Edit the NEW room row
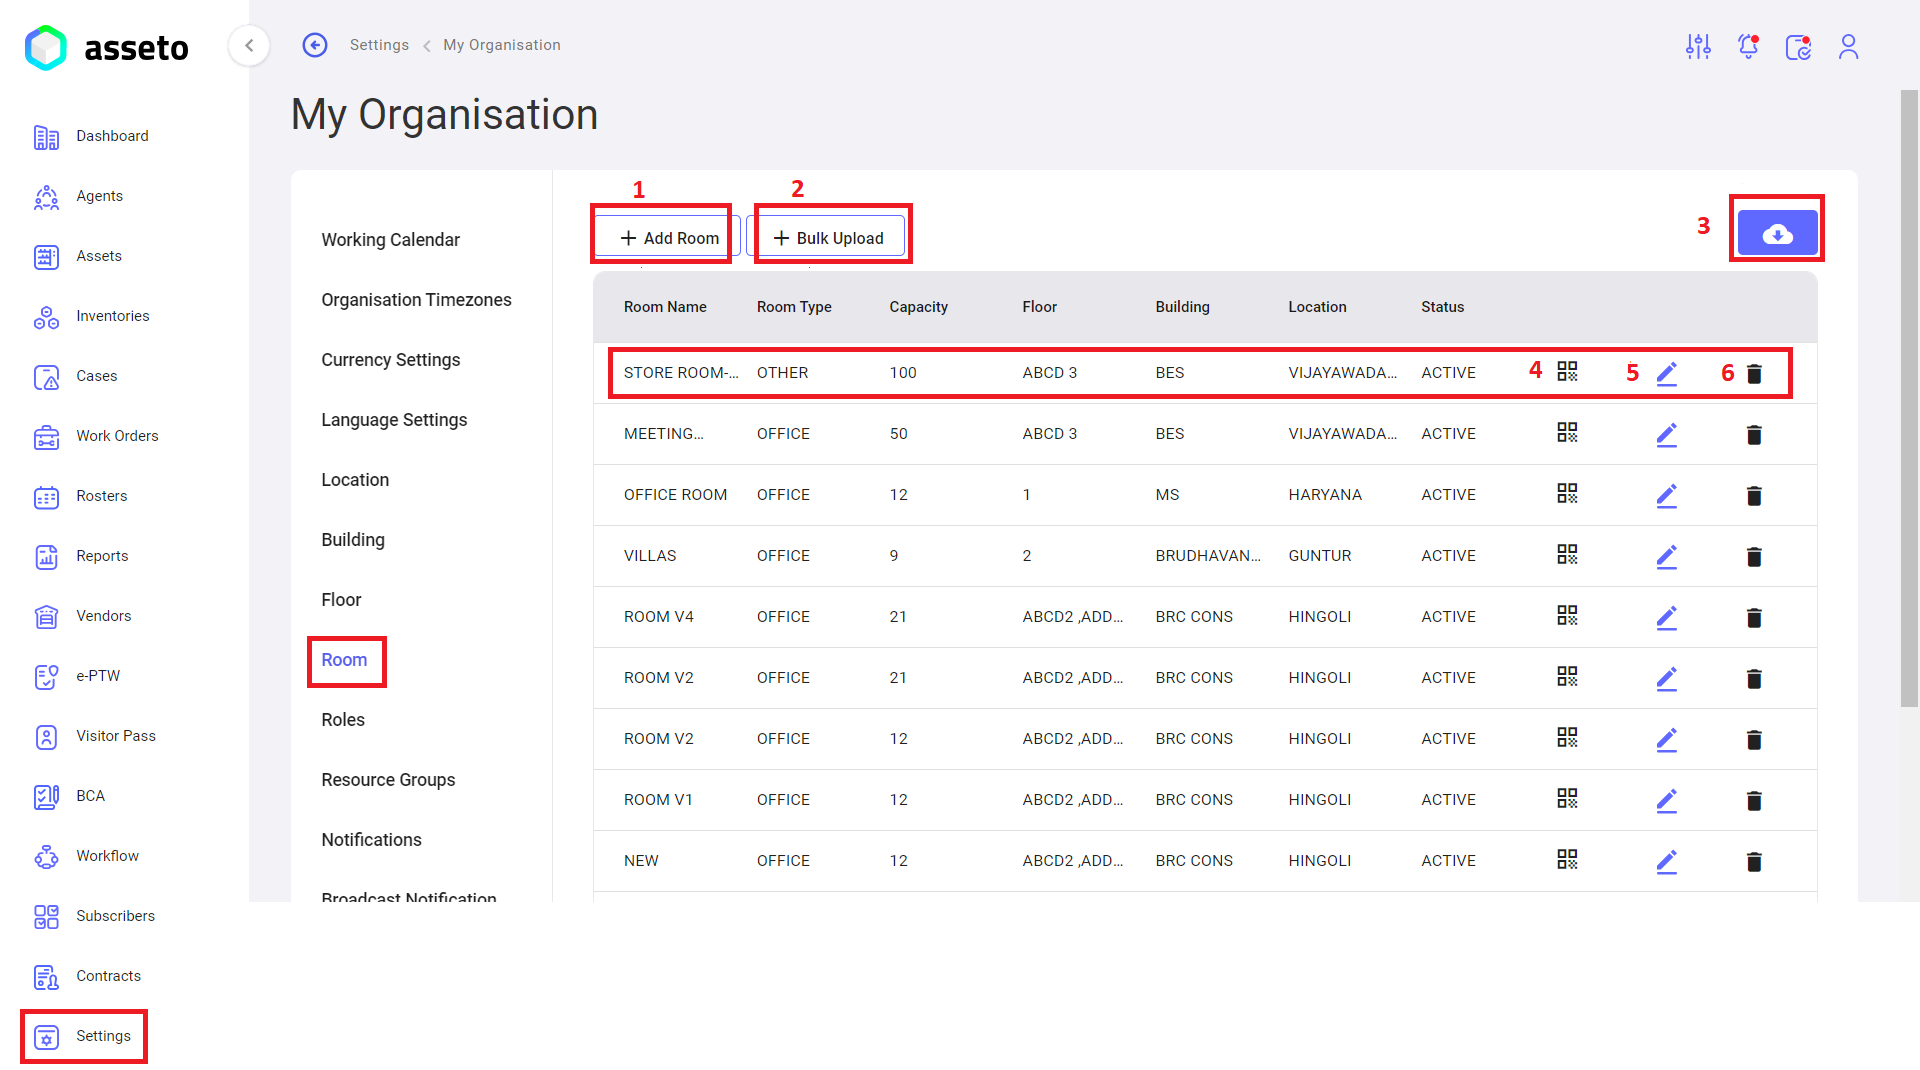This screenshot has width=1920, height=1070. coord(1666,861)
